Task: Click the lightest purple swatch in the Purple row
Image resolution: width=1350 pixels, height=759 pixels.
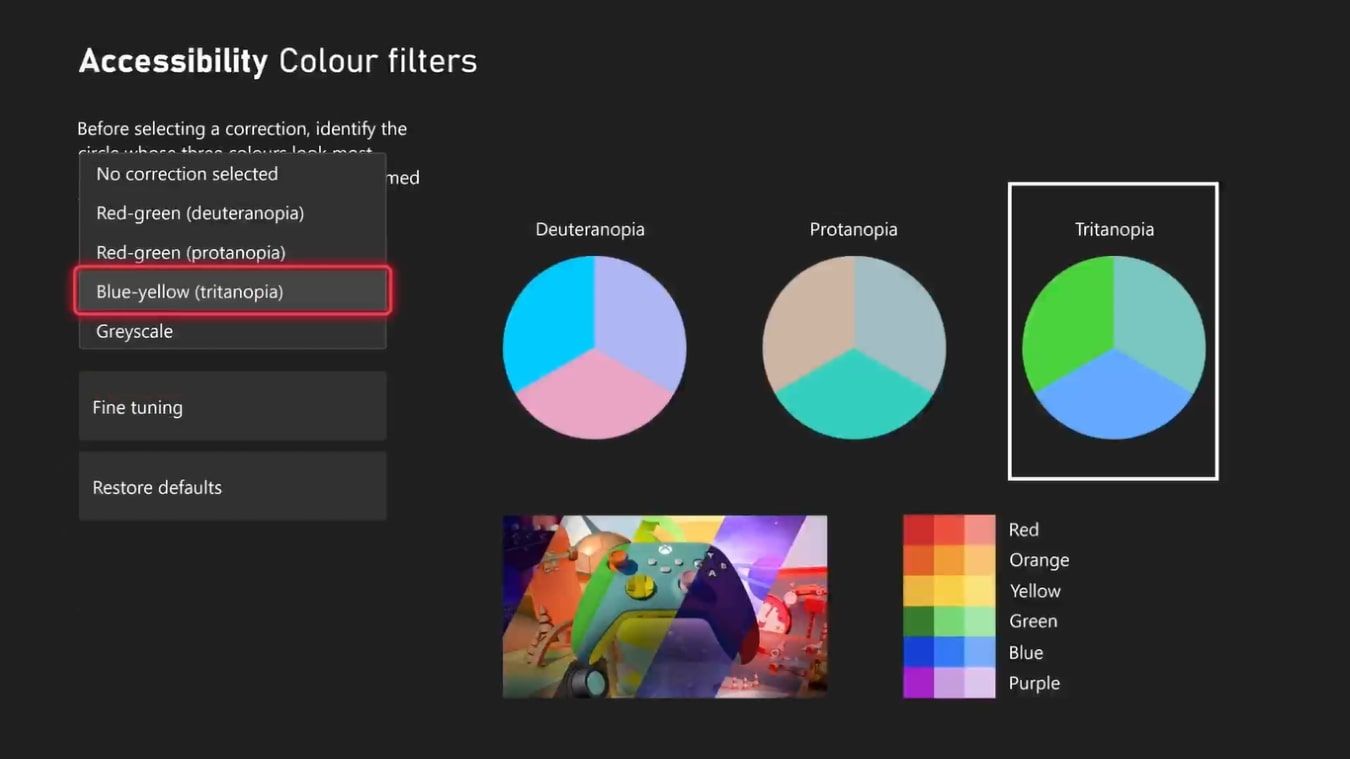Action: pos(980,683)
